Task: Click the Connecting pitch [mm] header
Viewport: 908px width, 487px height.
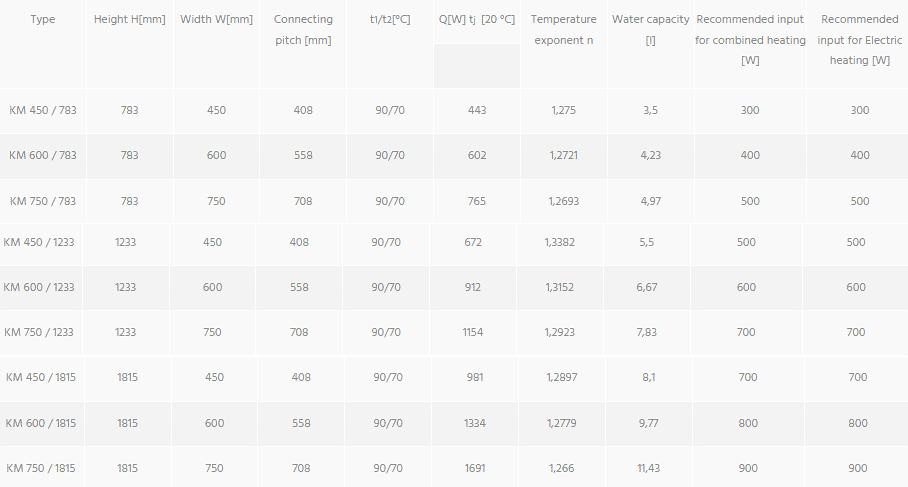Action: tap(303, 30)
